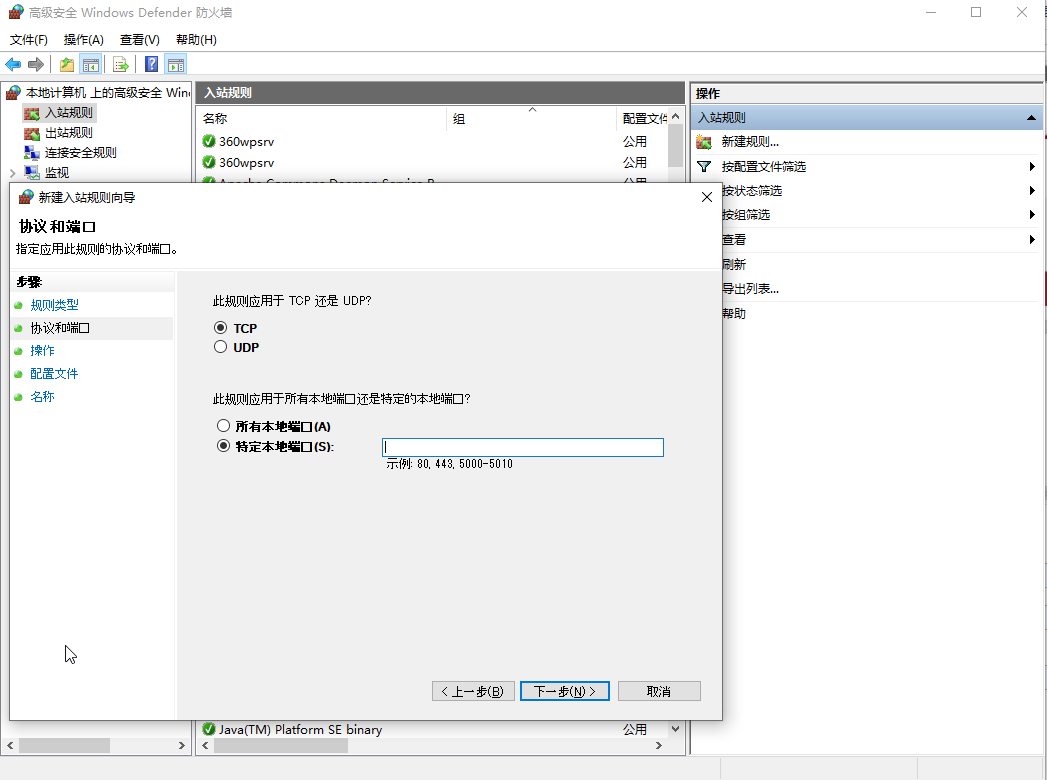Open the 按配置文件筛选 submenu arrow

coord(1032,166)
